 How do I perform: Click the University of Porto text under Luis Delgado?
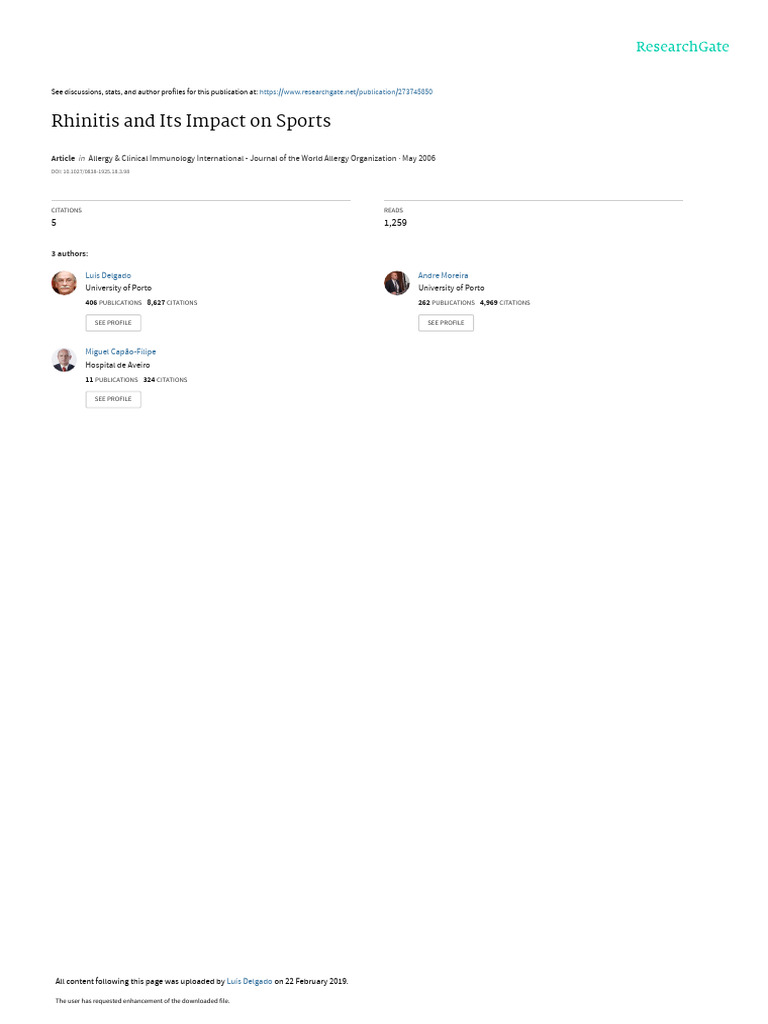(x=118, y=288)
